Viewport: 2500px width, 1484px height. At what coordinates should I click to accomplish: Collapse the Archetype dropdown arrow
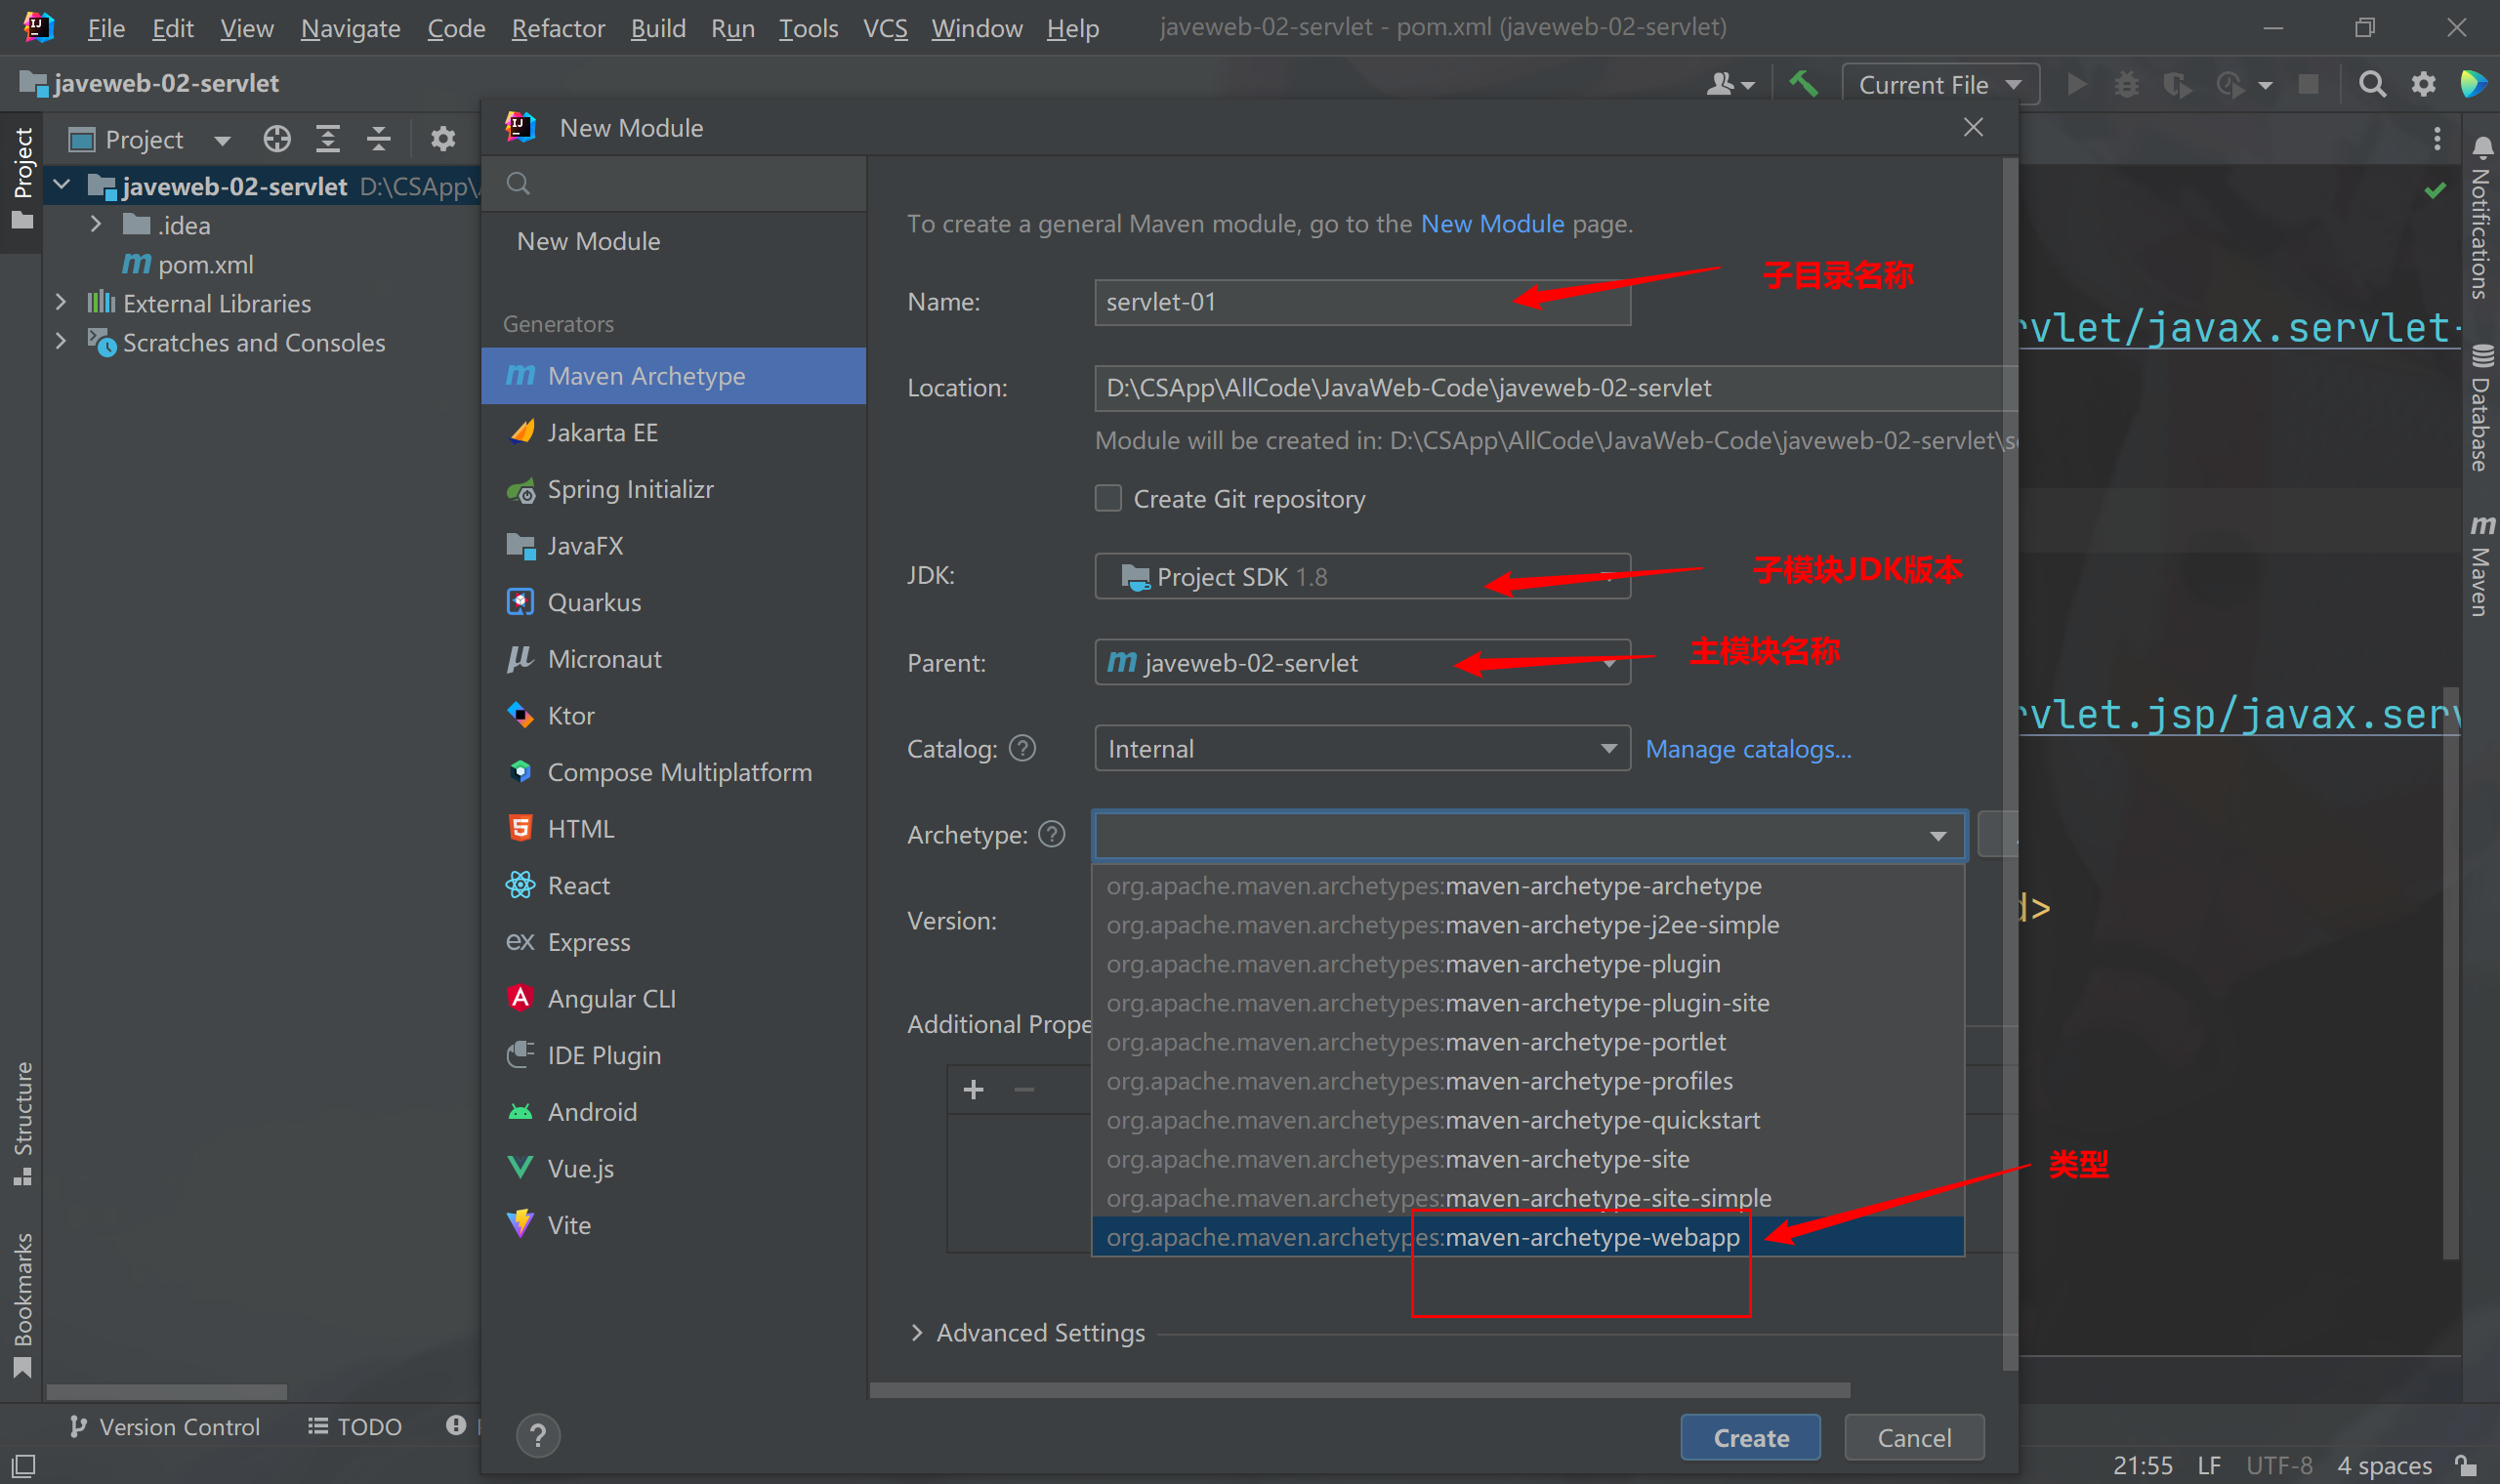click(x=1938, y=836)
